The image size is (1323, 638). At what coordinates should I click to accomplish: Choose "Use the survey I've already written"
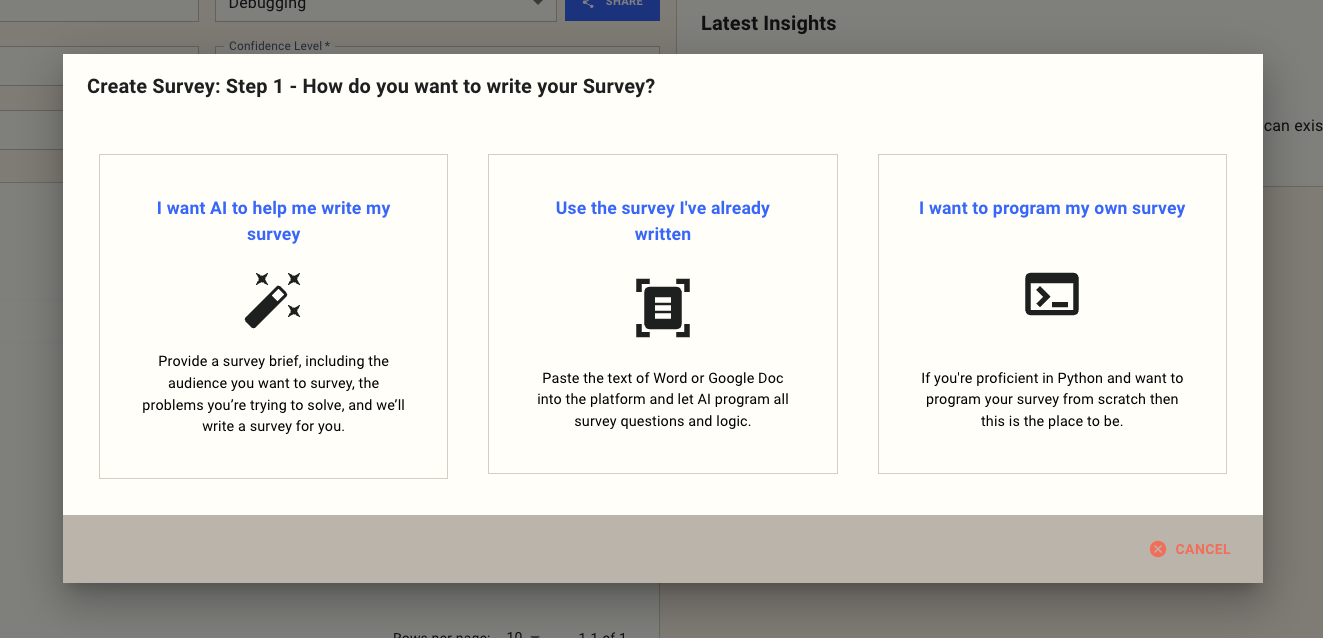click(663, 221)
